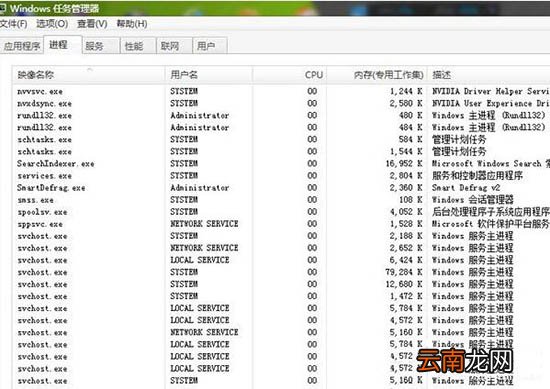550x389 pixels.
Task: Click SYSTEM in the SearchIndexer.exe row
Action: 184,163
